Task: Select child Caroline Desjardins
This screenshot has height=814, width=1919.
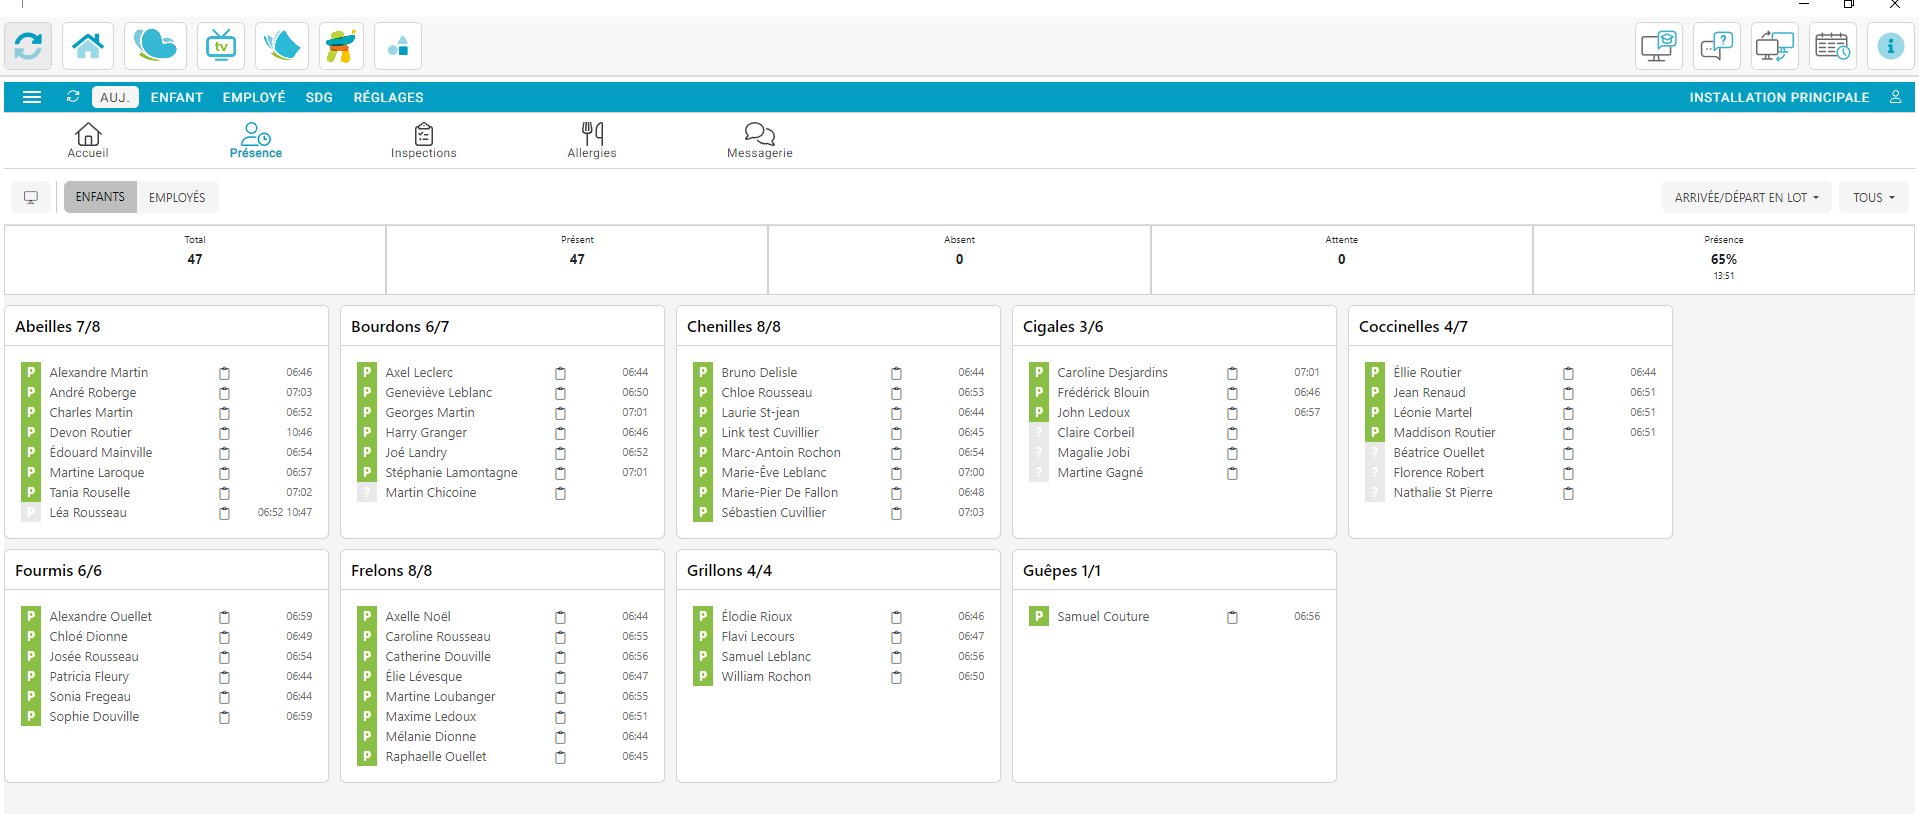Action: pyautogui.click(x=1112, y=372)
